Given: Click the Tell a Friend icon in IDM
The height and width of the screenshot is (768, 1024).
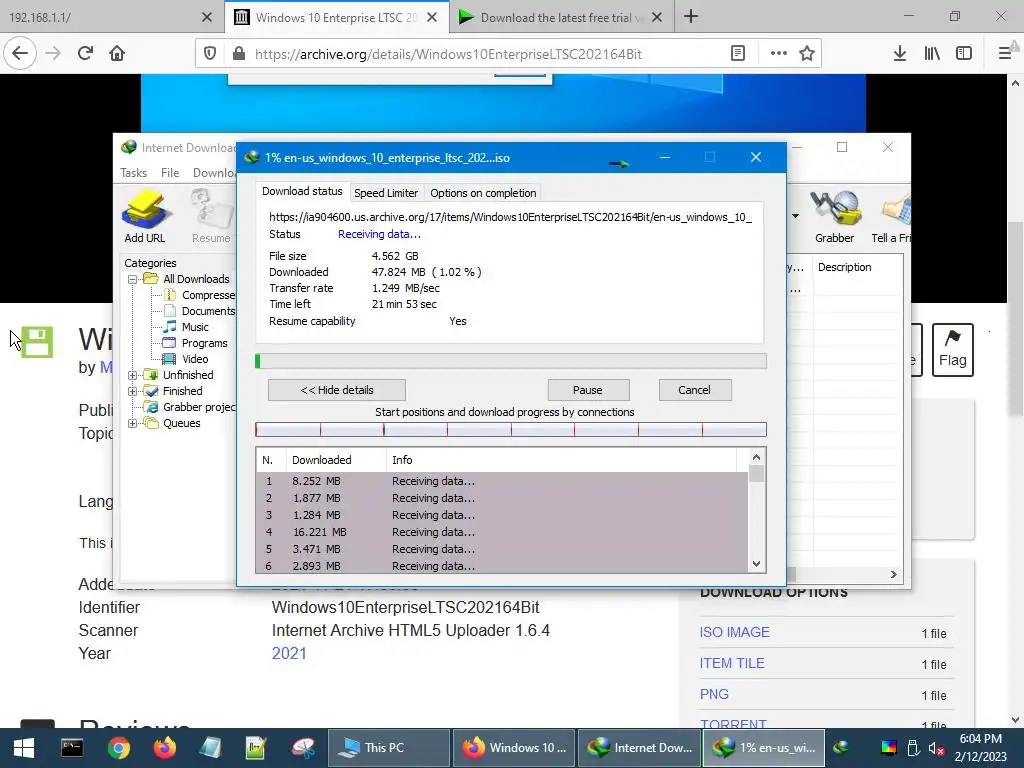Looking at the screenshot, I should point(891,217).
